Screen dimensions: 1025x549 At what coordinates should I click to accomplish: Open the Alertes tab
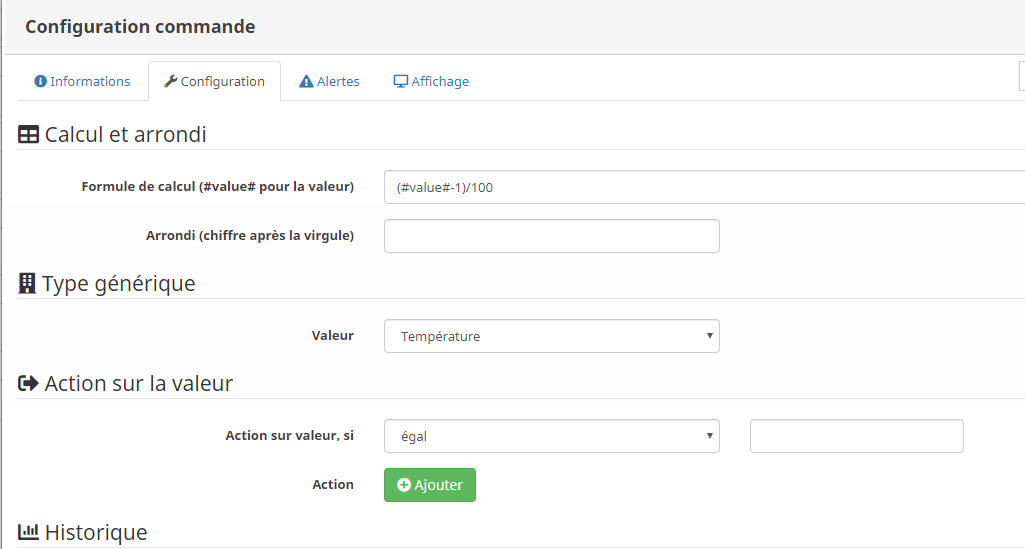[x=338, y=82]
